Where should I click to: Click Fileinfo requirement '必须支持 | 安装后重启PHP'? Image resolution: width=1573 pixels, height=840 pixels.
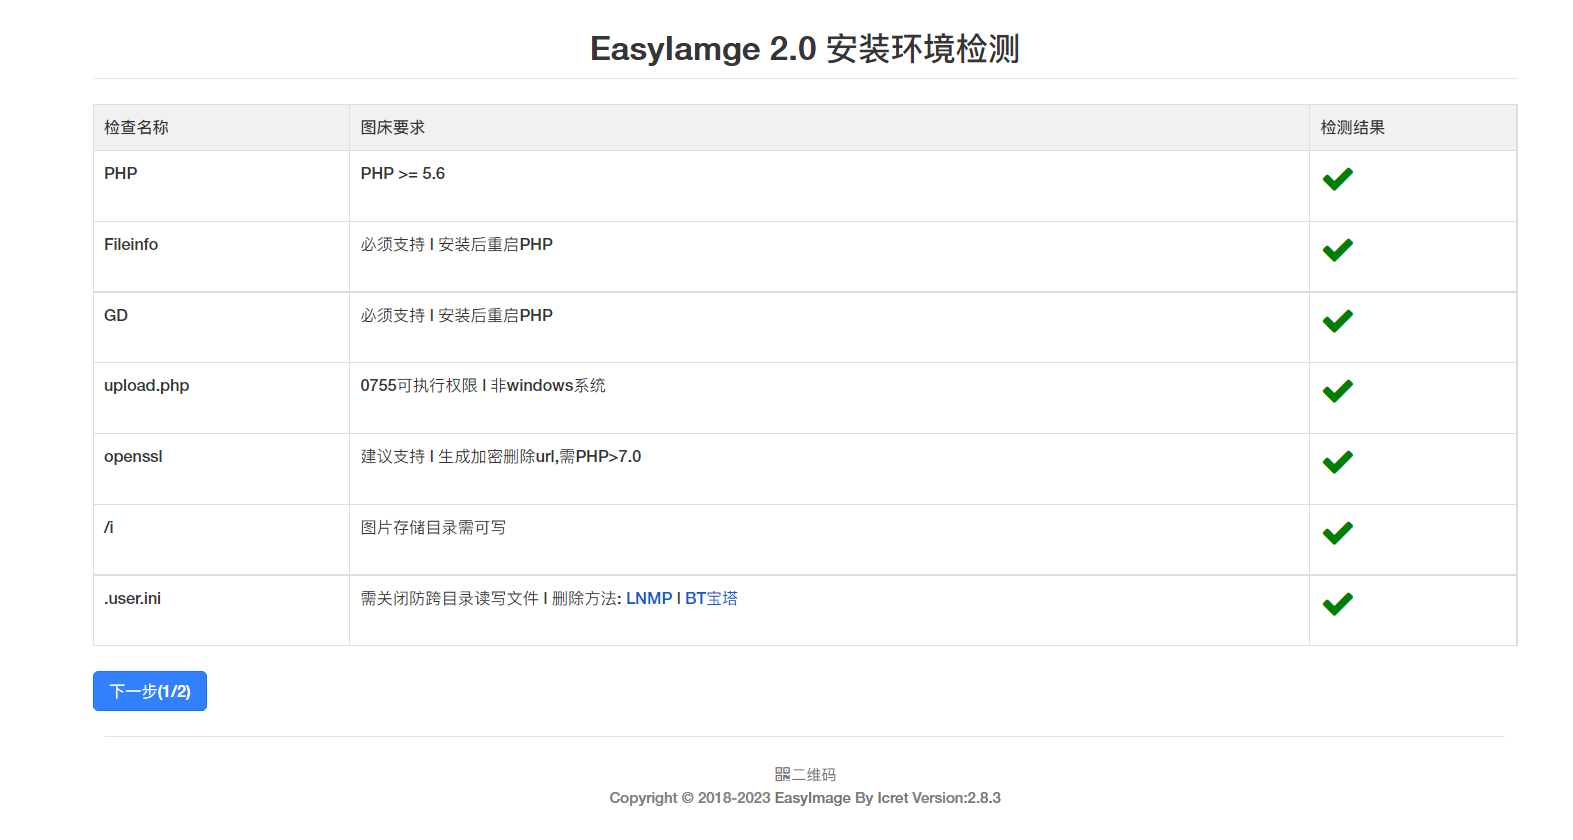click(457, 244)
